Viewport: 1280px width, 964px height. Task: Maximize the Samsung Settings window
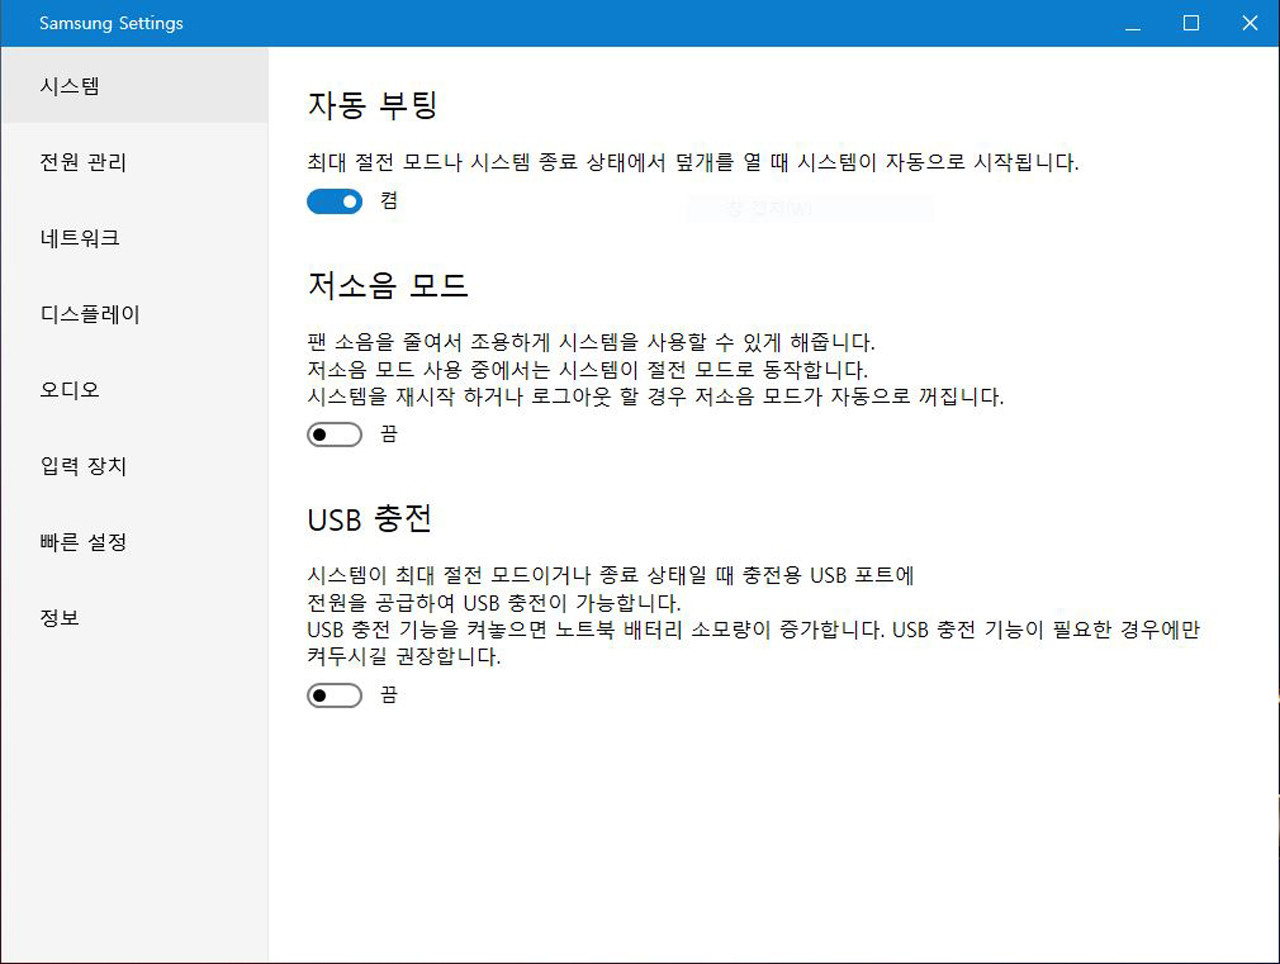(1191, 23)
